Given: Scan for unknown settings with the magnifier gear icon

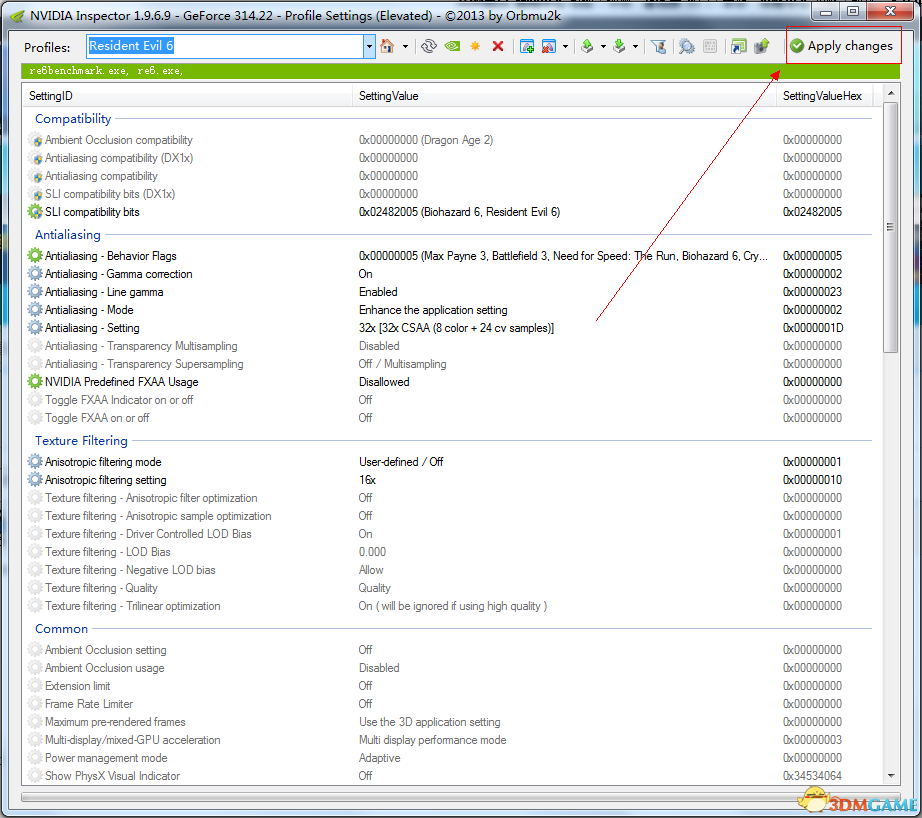Looking at the screenshot, I should (686, 46).
